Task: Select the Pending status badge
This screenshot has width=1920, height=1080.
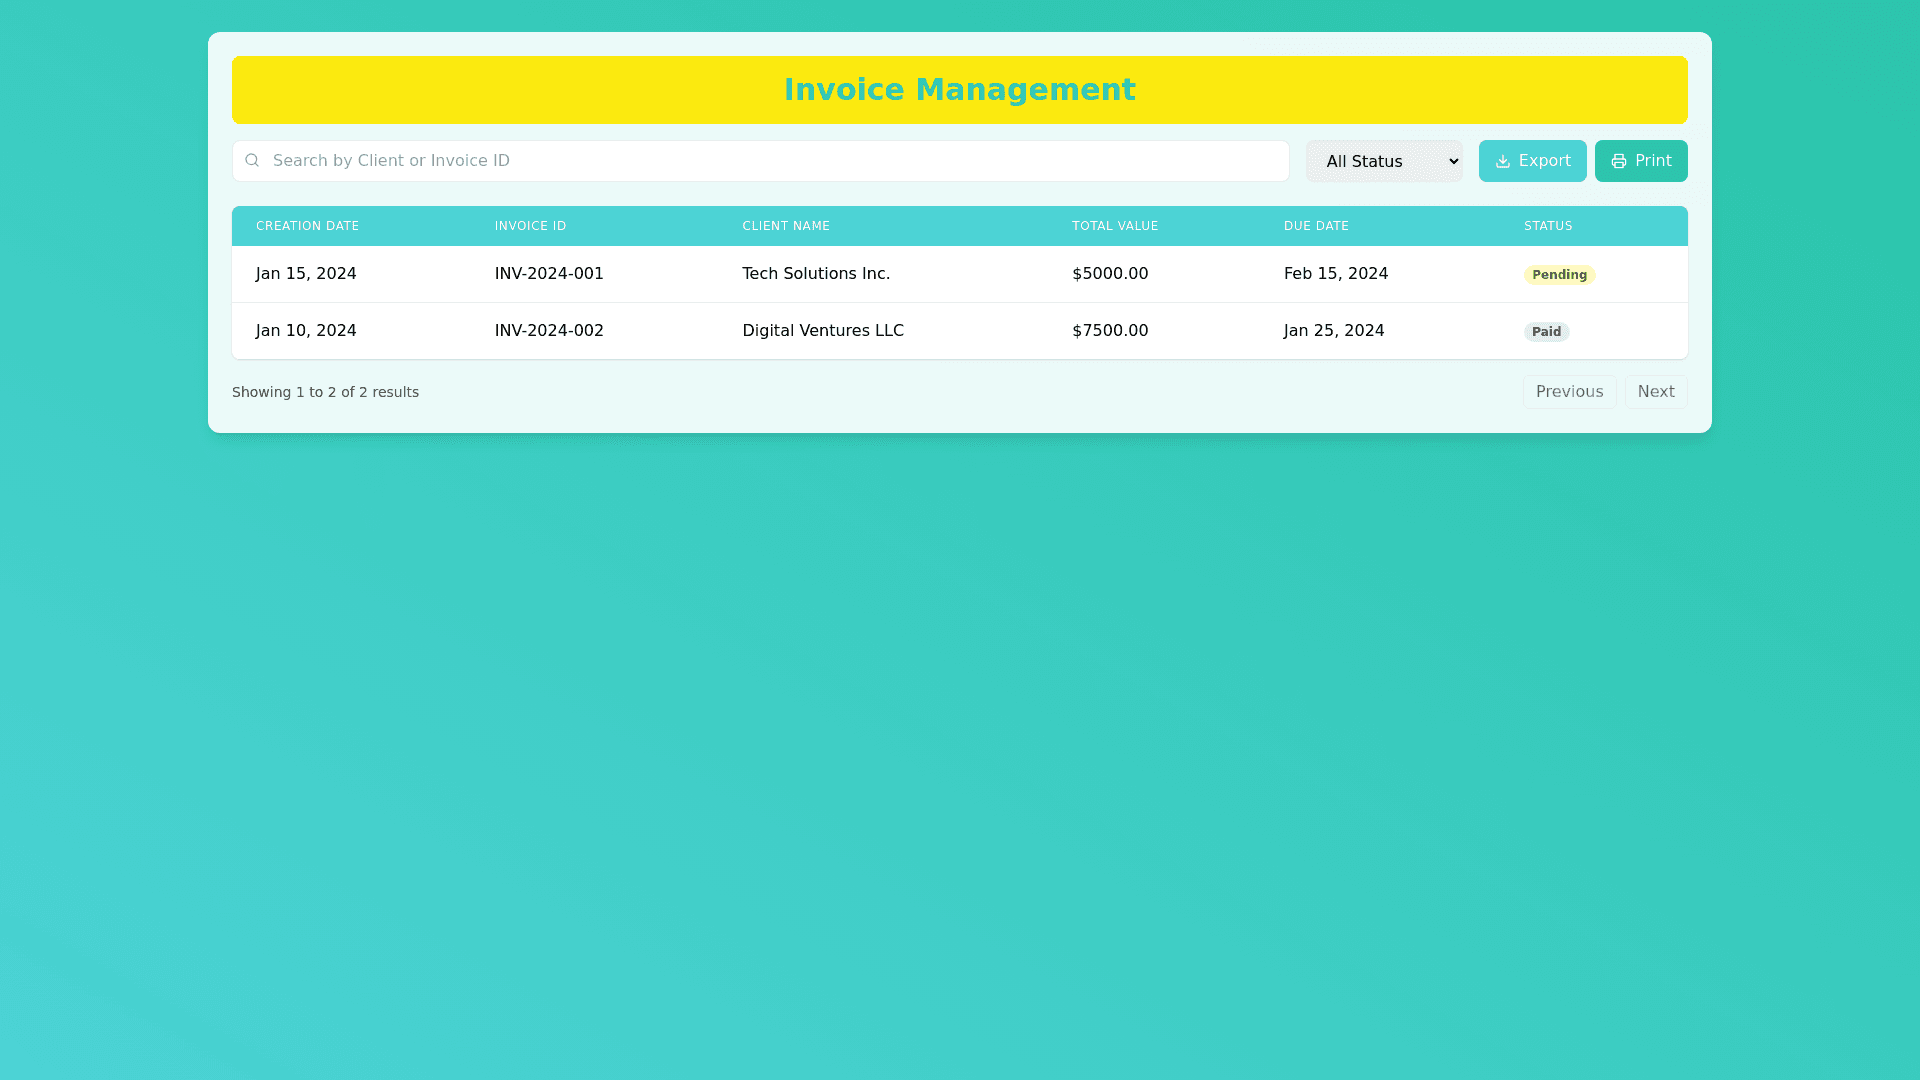Action: pos(1558,275)
